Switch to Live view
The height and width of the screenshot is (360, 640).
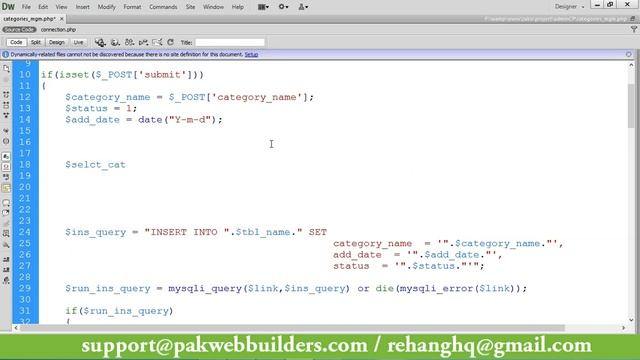point(78,42)
